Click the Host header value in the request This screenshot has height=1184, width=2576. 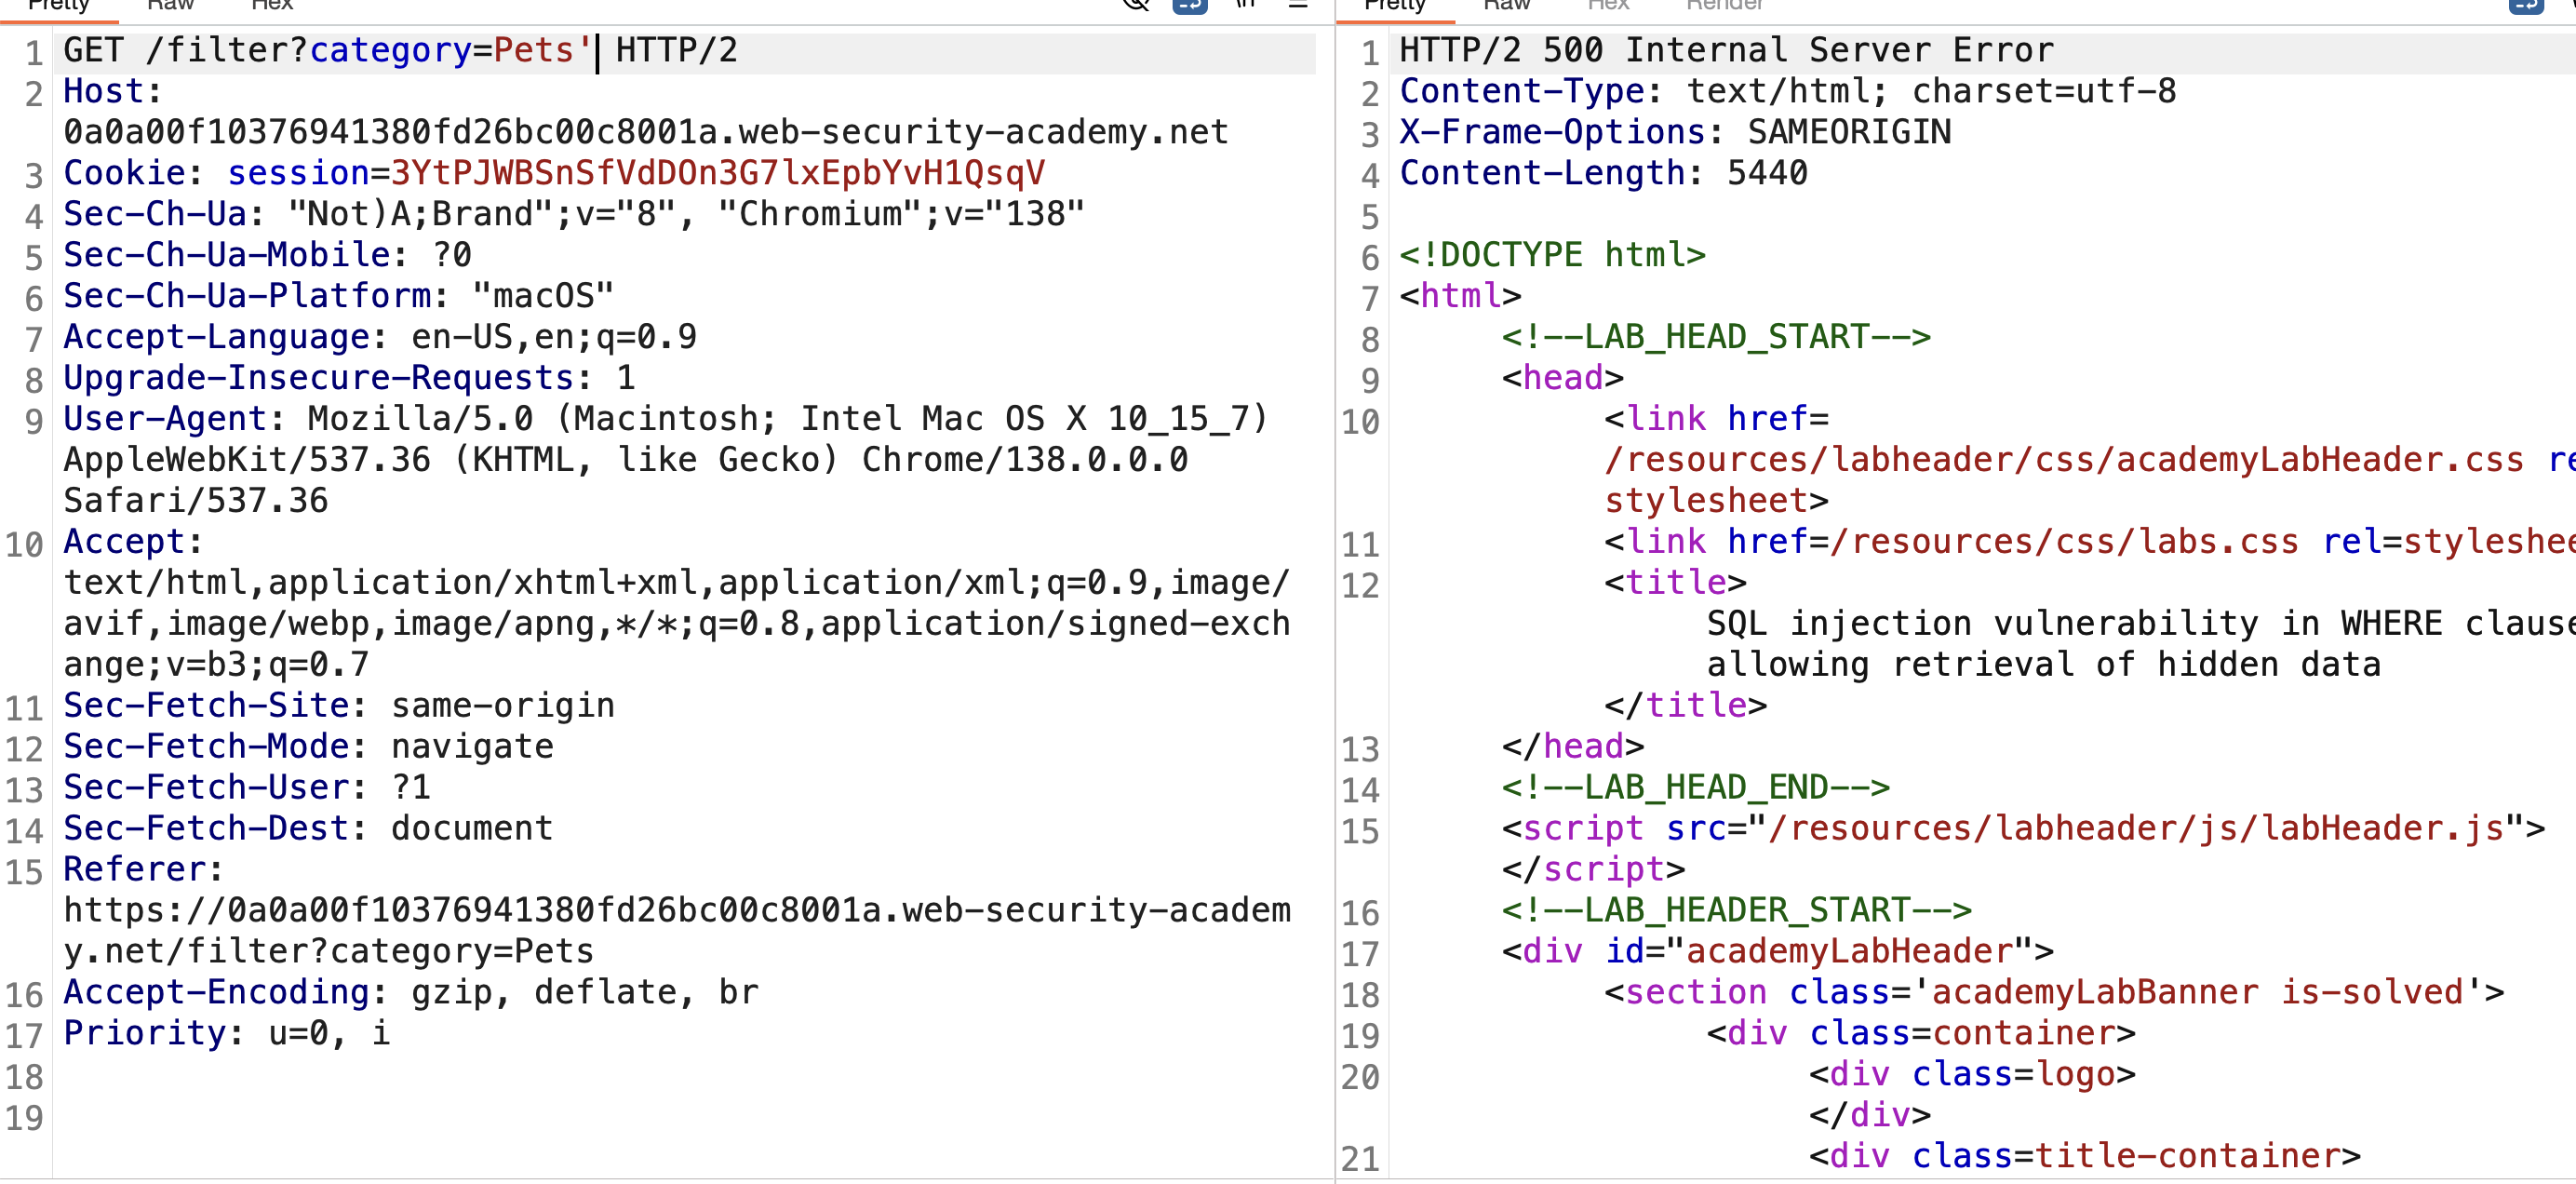coord(646,132)
